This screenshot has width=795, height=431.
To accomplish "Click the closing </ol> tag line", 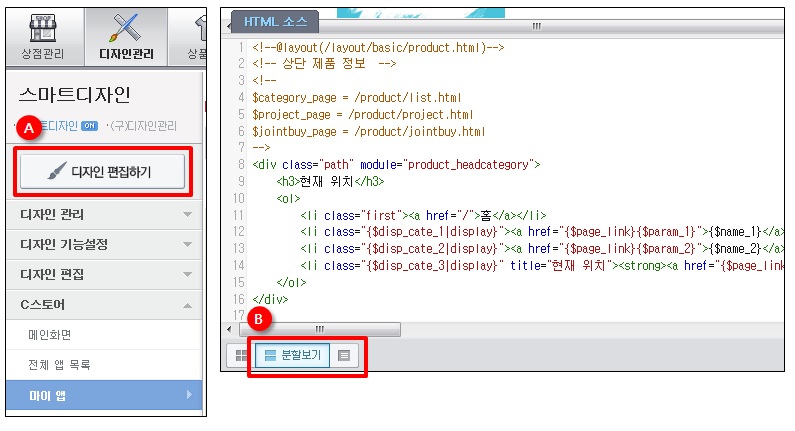I will pos(292,282).
